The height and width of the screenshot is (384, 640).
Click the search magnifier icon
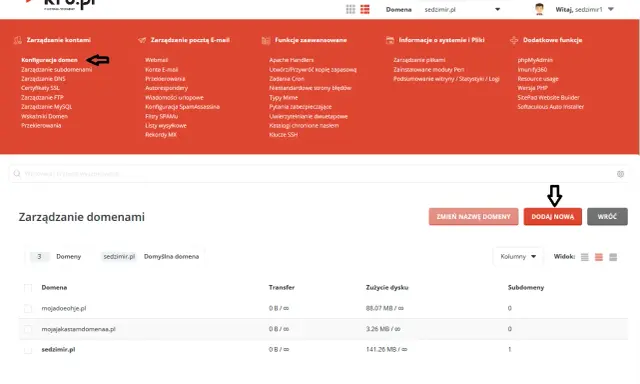[17, 174]
